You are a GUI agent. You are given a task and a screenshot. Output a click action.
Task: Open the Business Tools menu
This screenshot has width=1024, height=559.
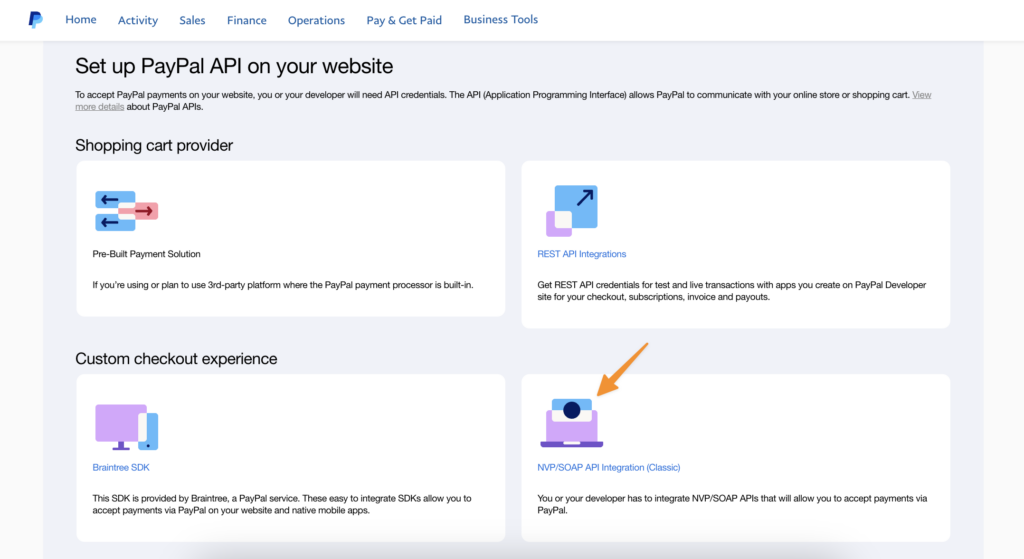500,20
